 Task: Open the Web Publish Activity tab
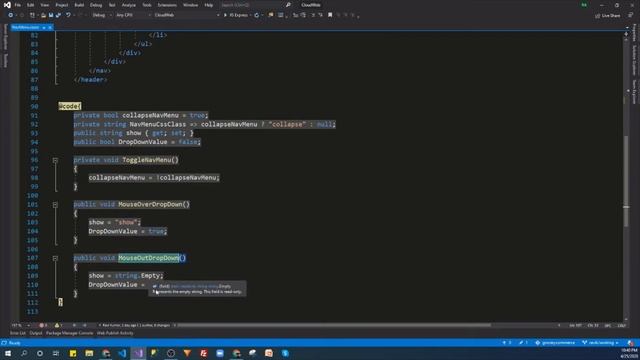[x=115, y=333]
